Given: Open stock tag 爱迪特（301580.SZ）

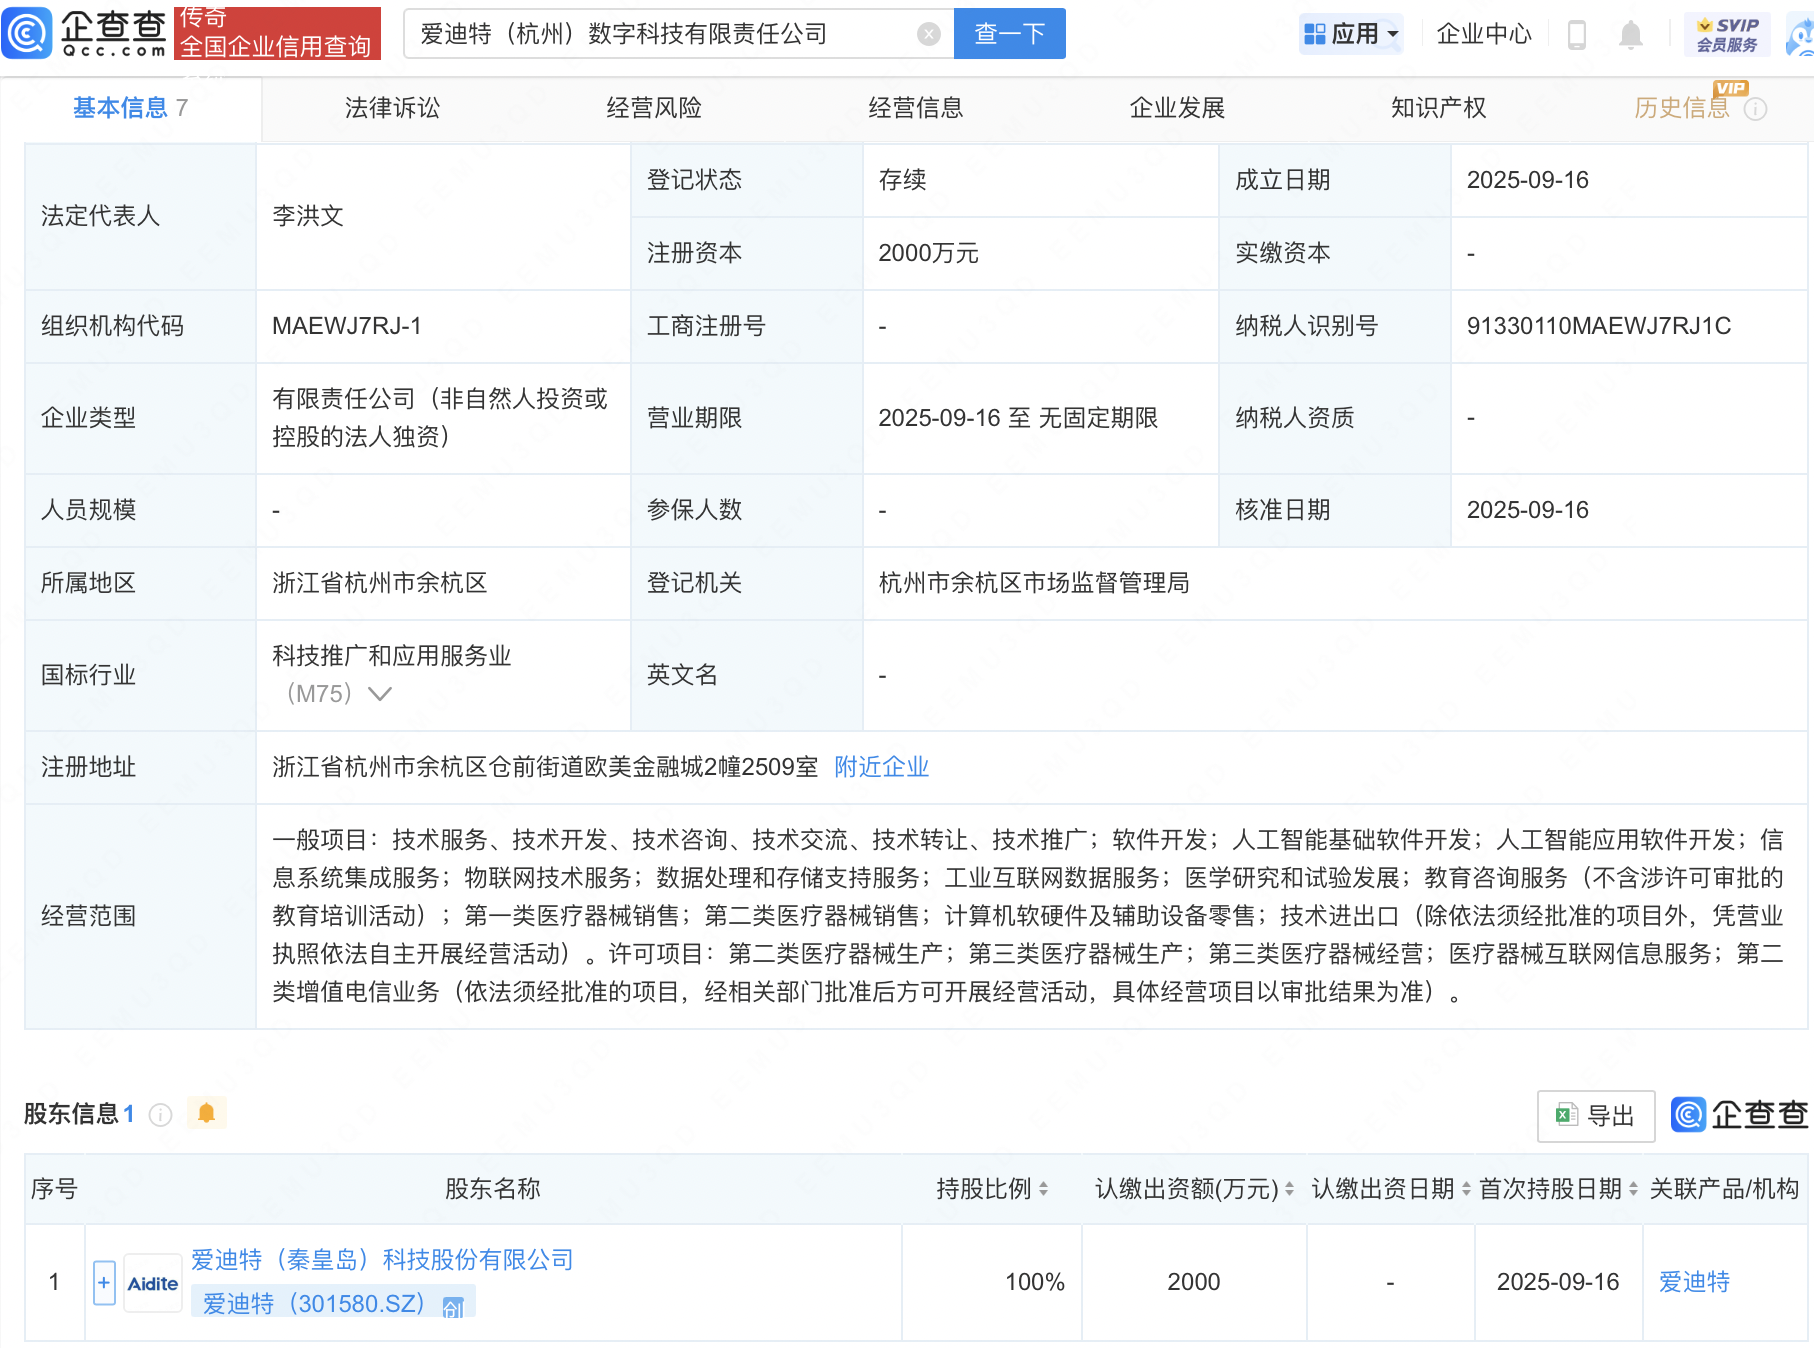Looking at the screenshot, I should click(x=314, y=1304).
